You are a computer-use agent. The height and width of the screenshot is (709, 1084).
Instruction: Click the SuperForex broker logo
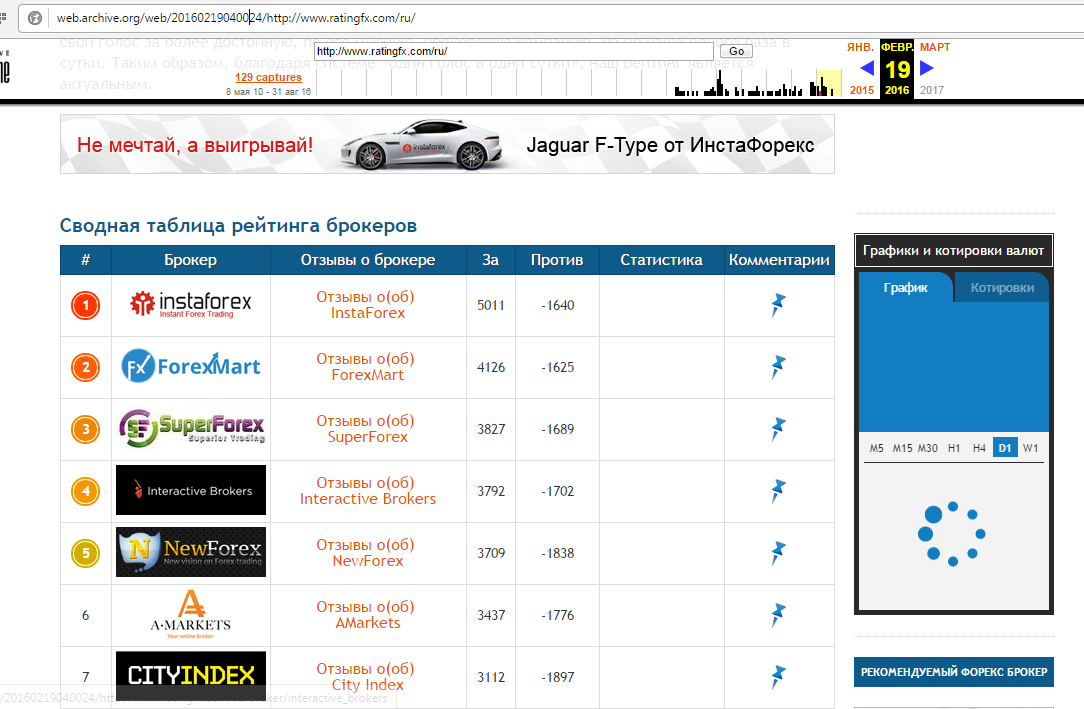click(x=191, y=428)
